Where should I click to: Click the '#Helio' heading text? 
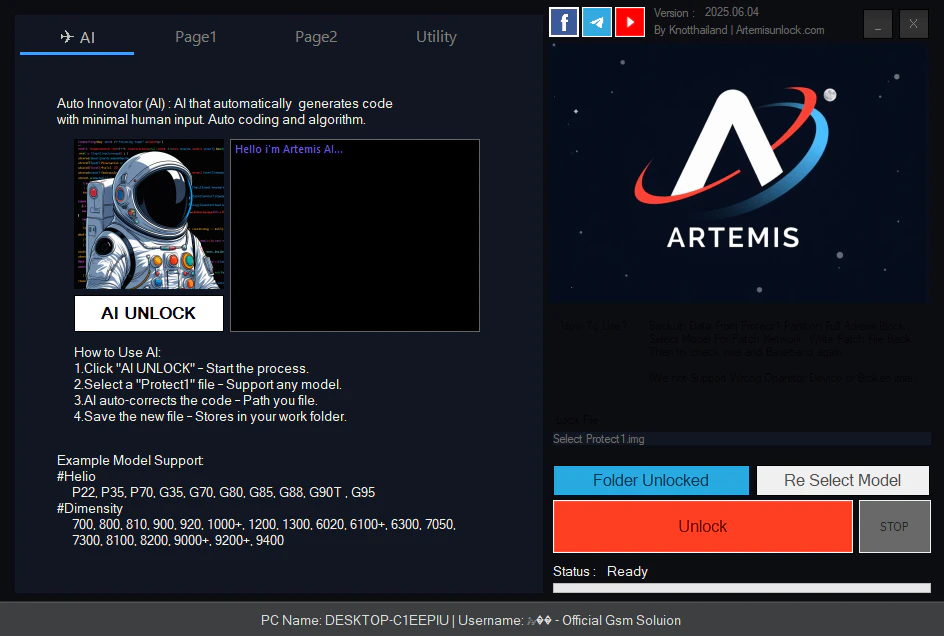[x=76, y=476]
